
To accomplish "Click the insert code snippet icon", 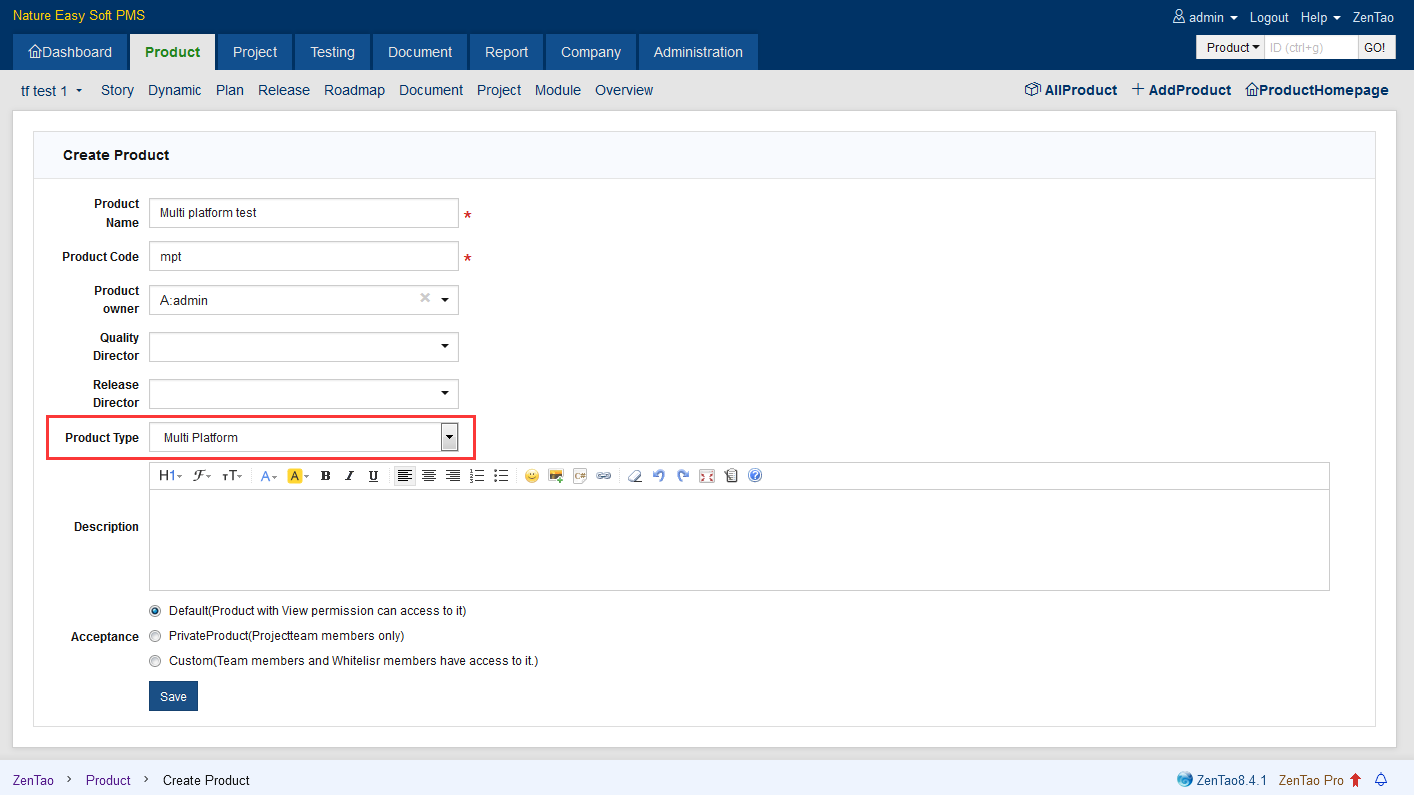I will tap(580, 476).
